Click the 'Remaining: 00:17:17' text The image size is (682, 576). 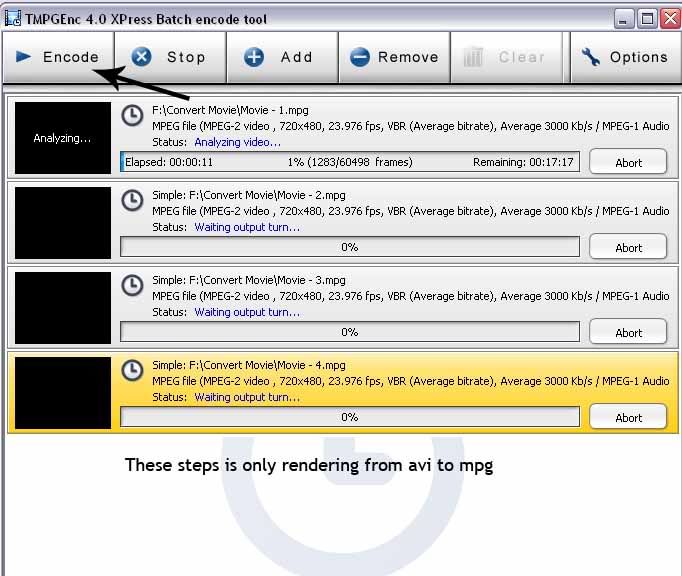pos(523,162)
